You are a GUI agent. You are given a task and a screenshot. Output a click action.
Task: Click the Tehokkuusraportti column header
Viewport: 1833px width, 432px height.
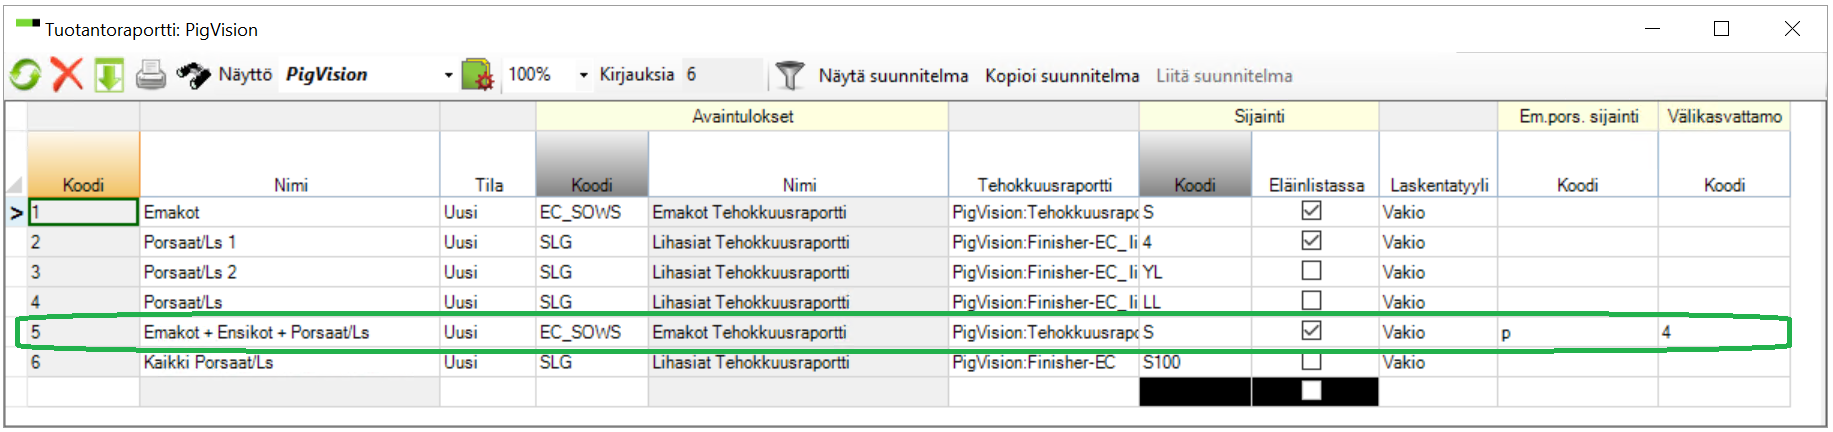1044,164
